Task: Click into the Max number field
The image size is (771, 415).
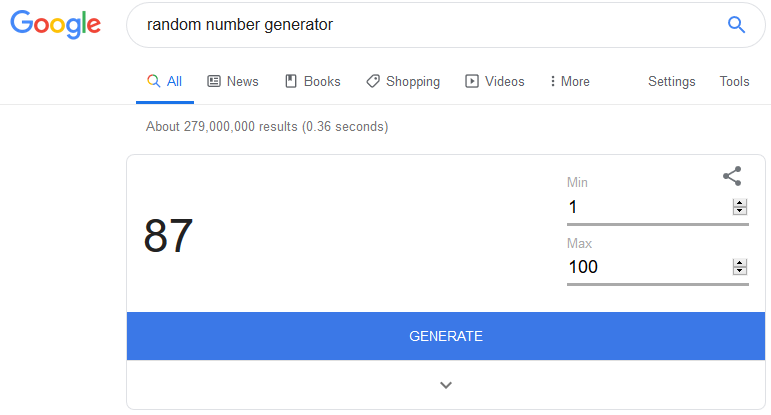Action: (x=645, y=267)
